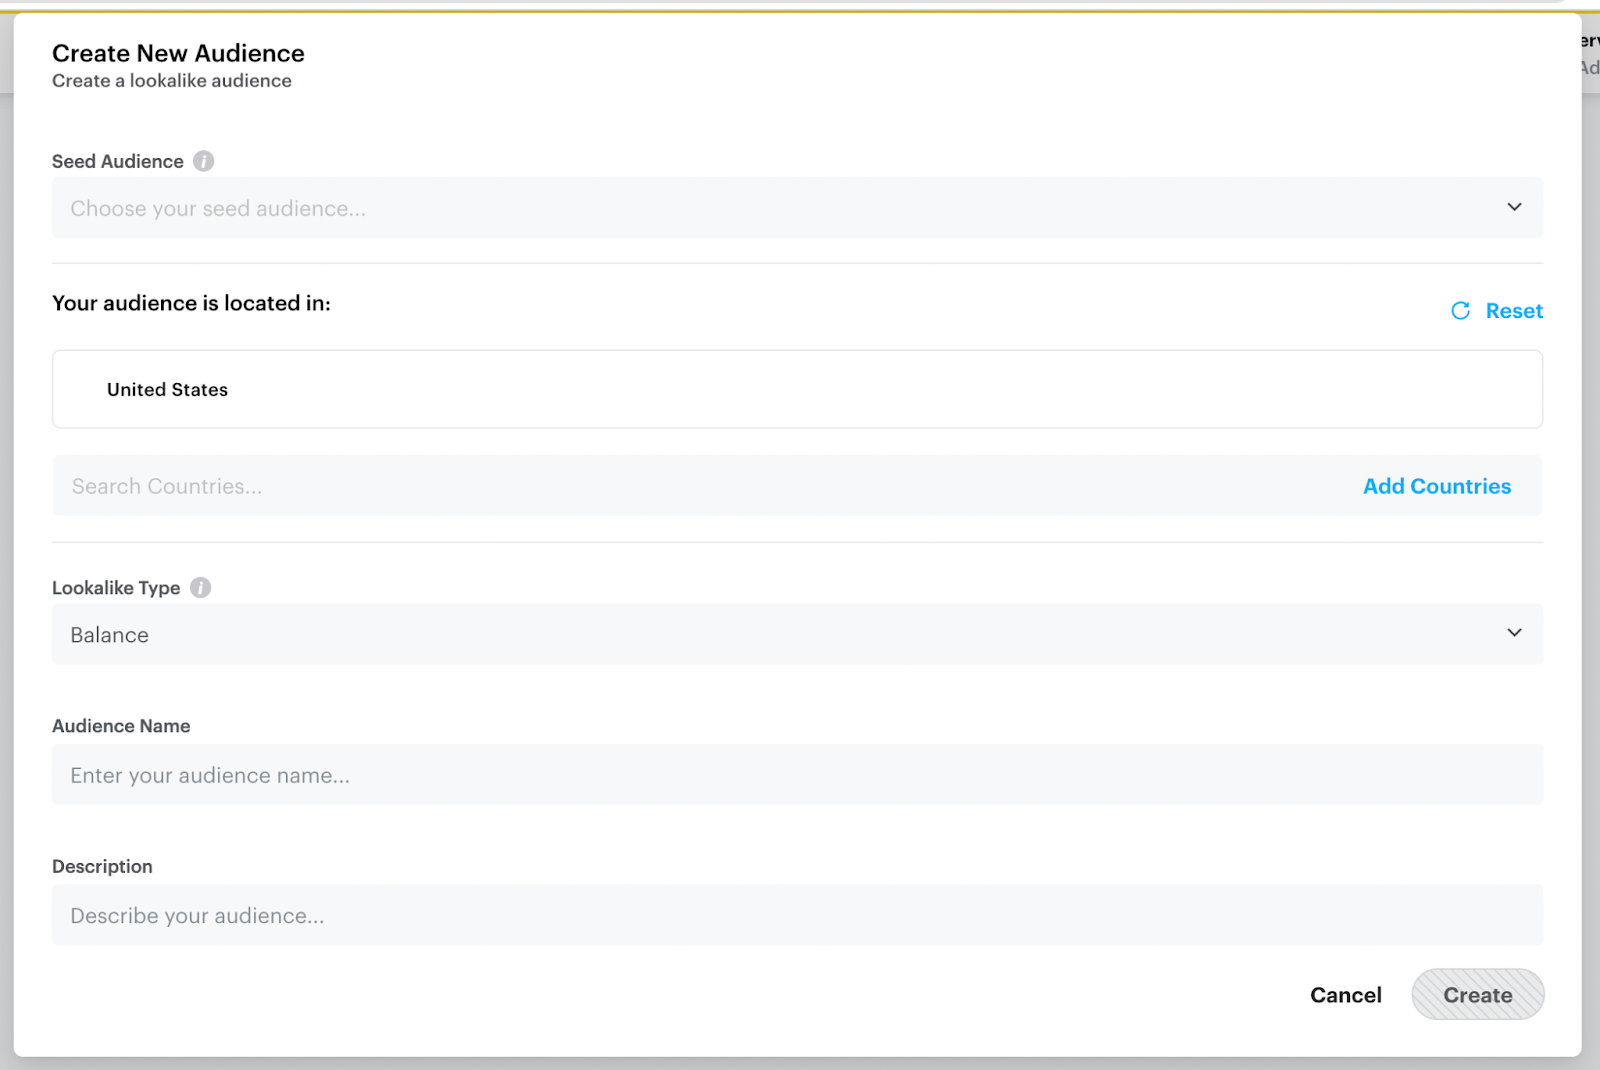Expand the Seed Audience dropdown
The width and height of the screenshot is (1600, 1070).
pos(797,208)
